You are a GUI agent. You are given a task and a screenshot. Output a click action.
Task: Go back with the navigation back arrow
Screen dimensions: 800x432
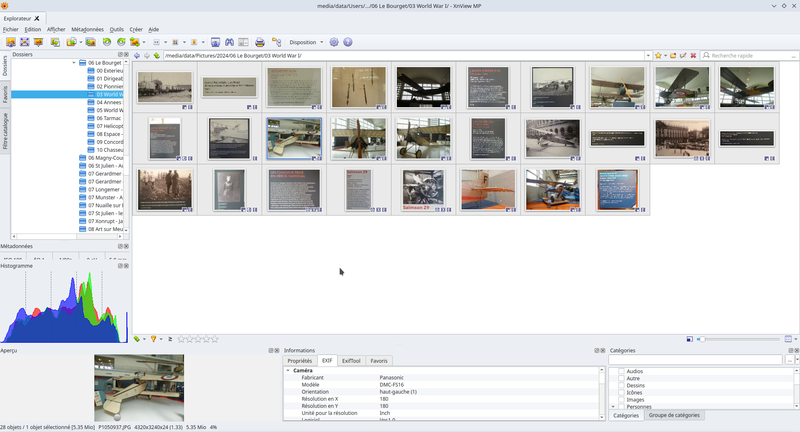coord(139,55)
